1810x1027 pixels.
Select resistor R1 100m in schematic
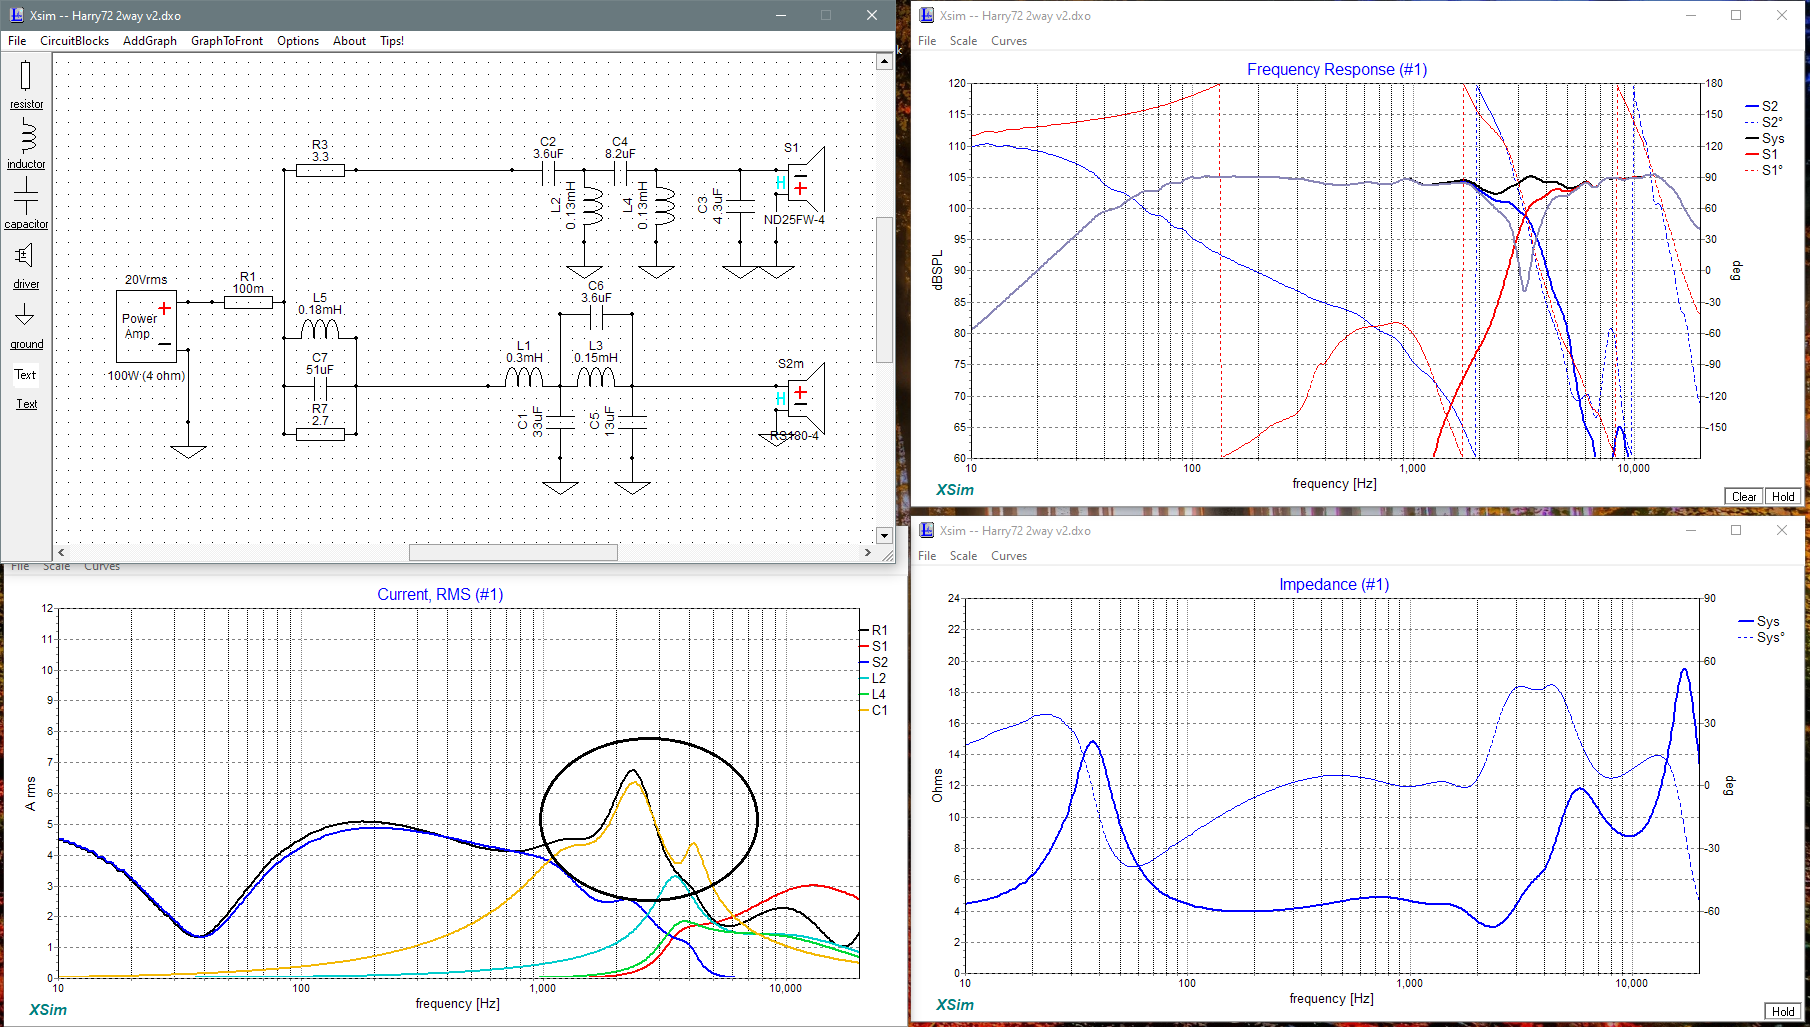248,302
